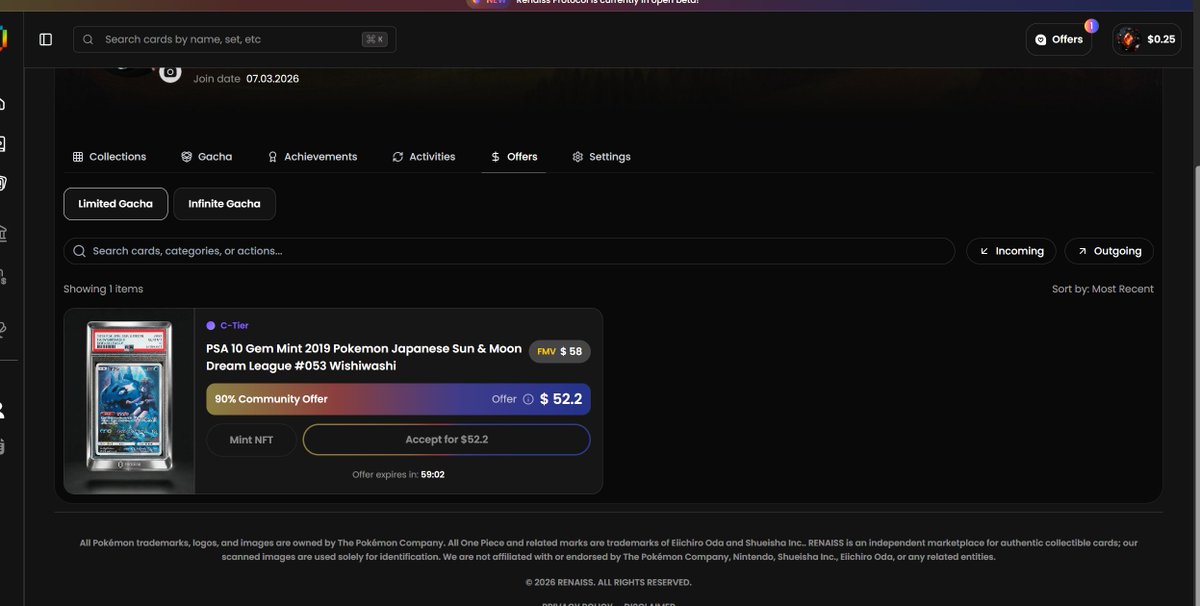Open the Wishiwashi PSA card thumbnail

pyautogui.click(x=129, y=400)
